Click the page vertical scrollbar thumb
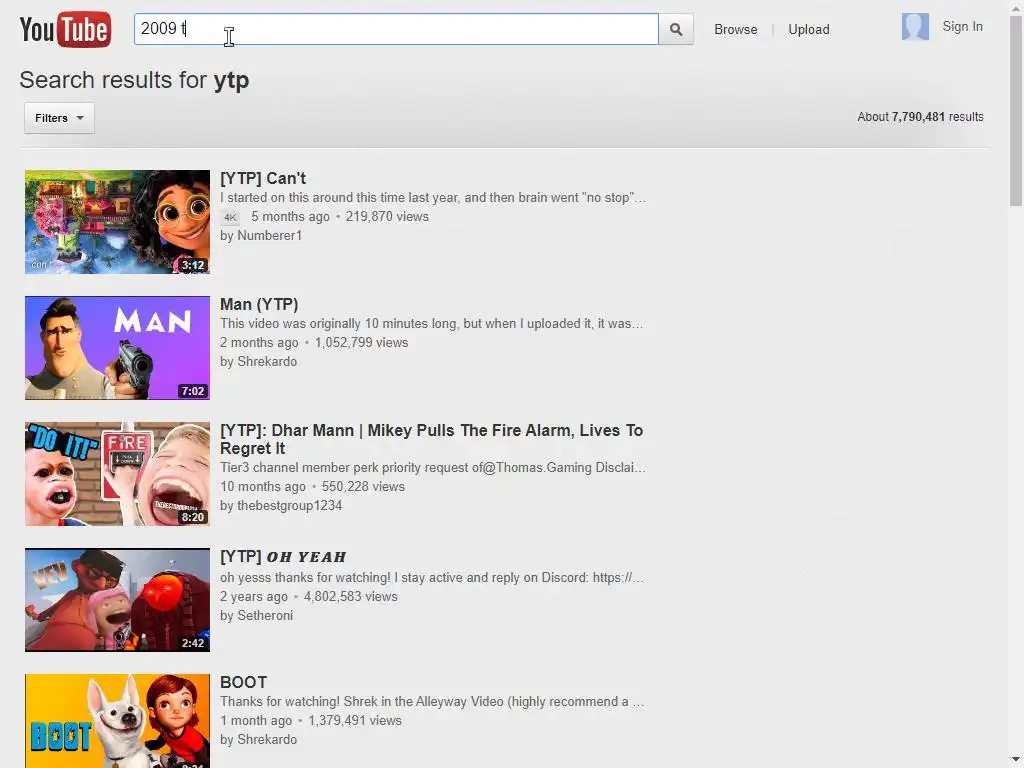Viewport: 1024px width, 768px height. 1016,111
